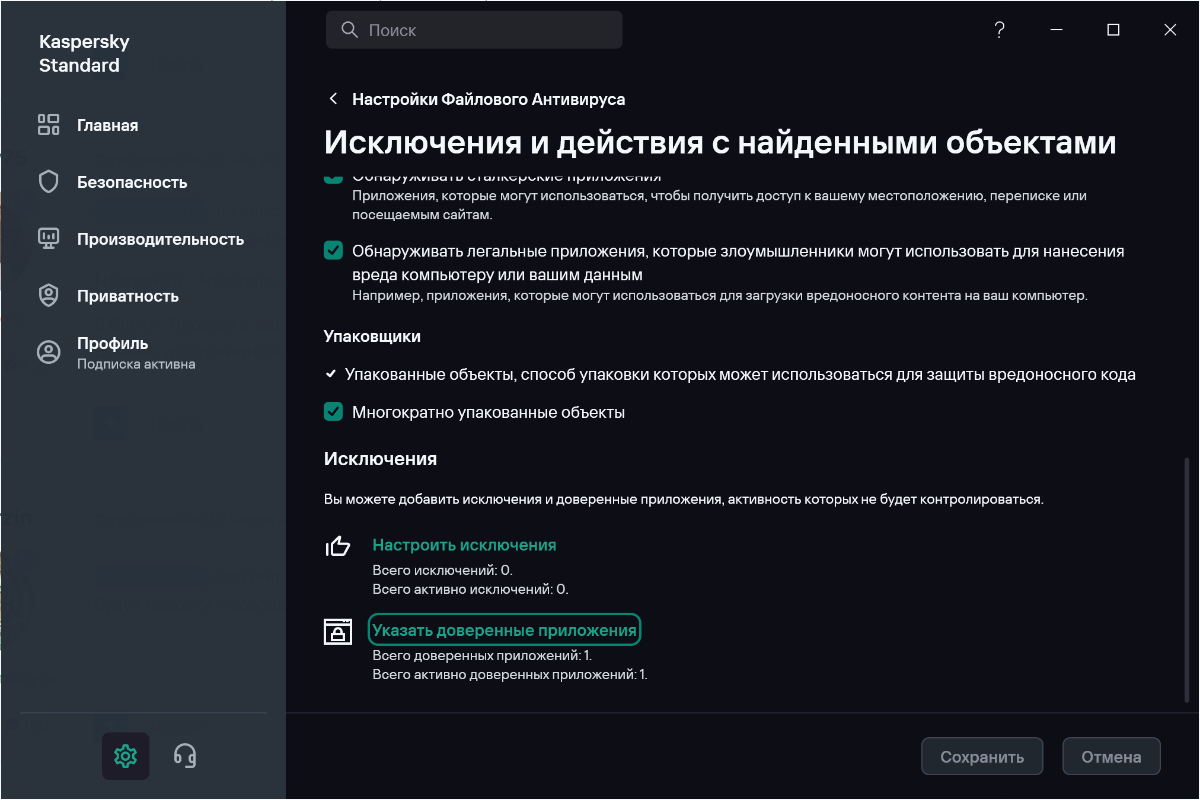Click the Сохранить button
1200x800 pixels.
click(x=982, y=757)
